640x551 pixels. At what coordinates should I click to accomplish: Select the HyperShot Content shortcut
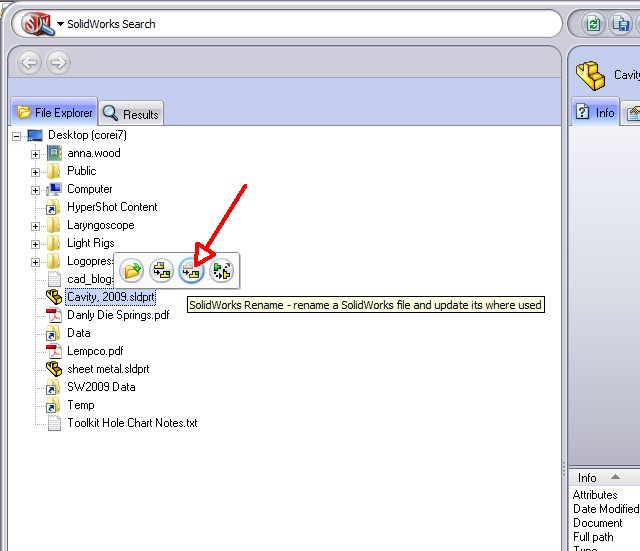112,207
